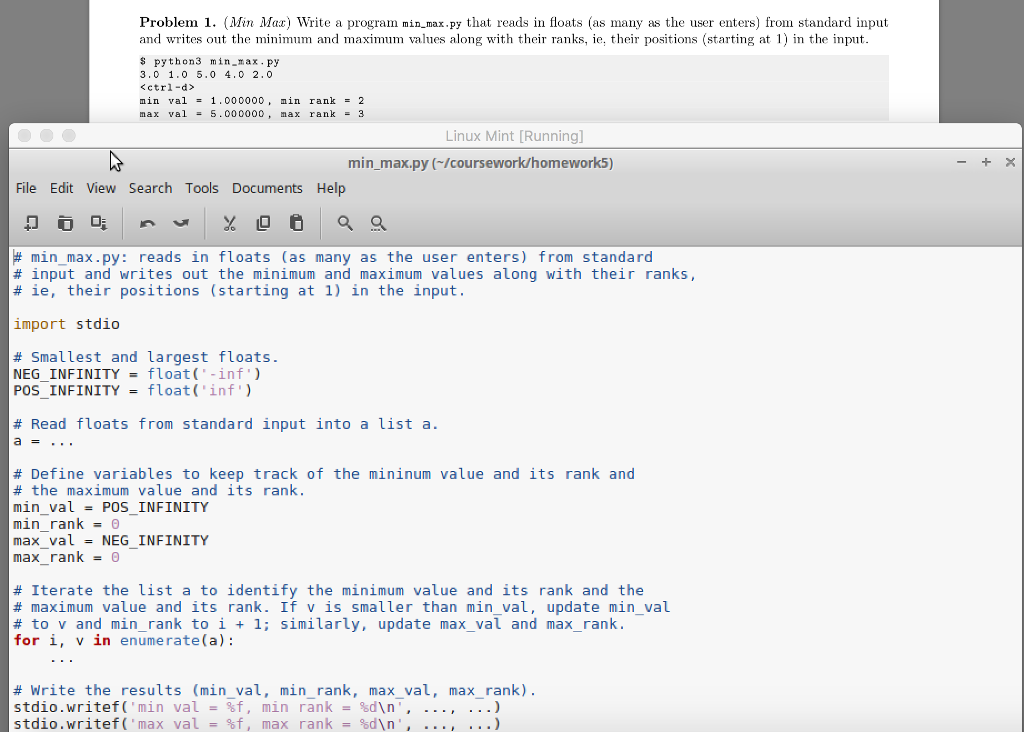Minimize the min_max.py editor window
Screen dimensions: 1024x732
pos(961,162)
